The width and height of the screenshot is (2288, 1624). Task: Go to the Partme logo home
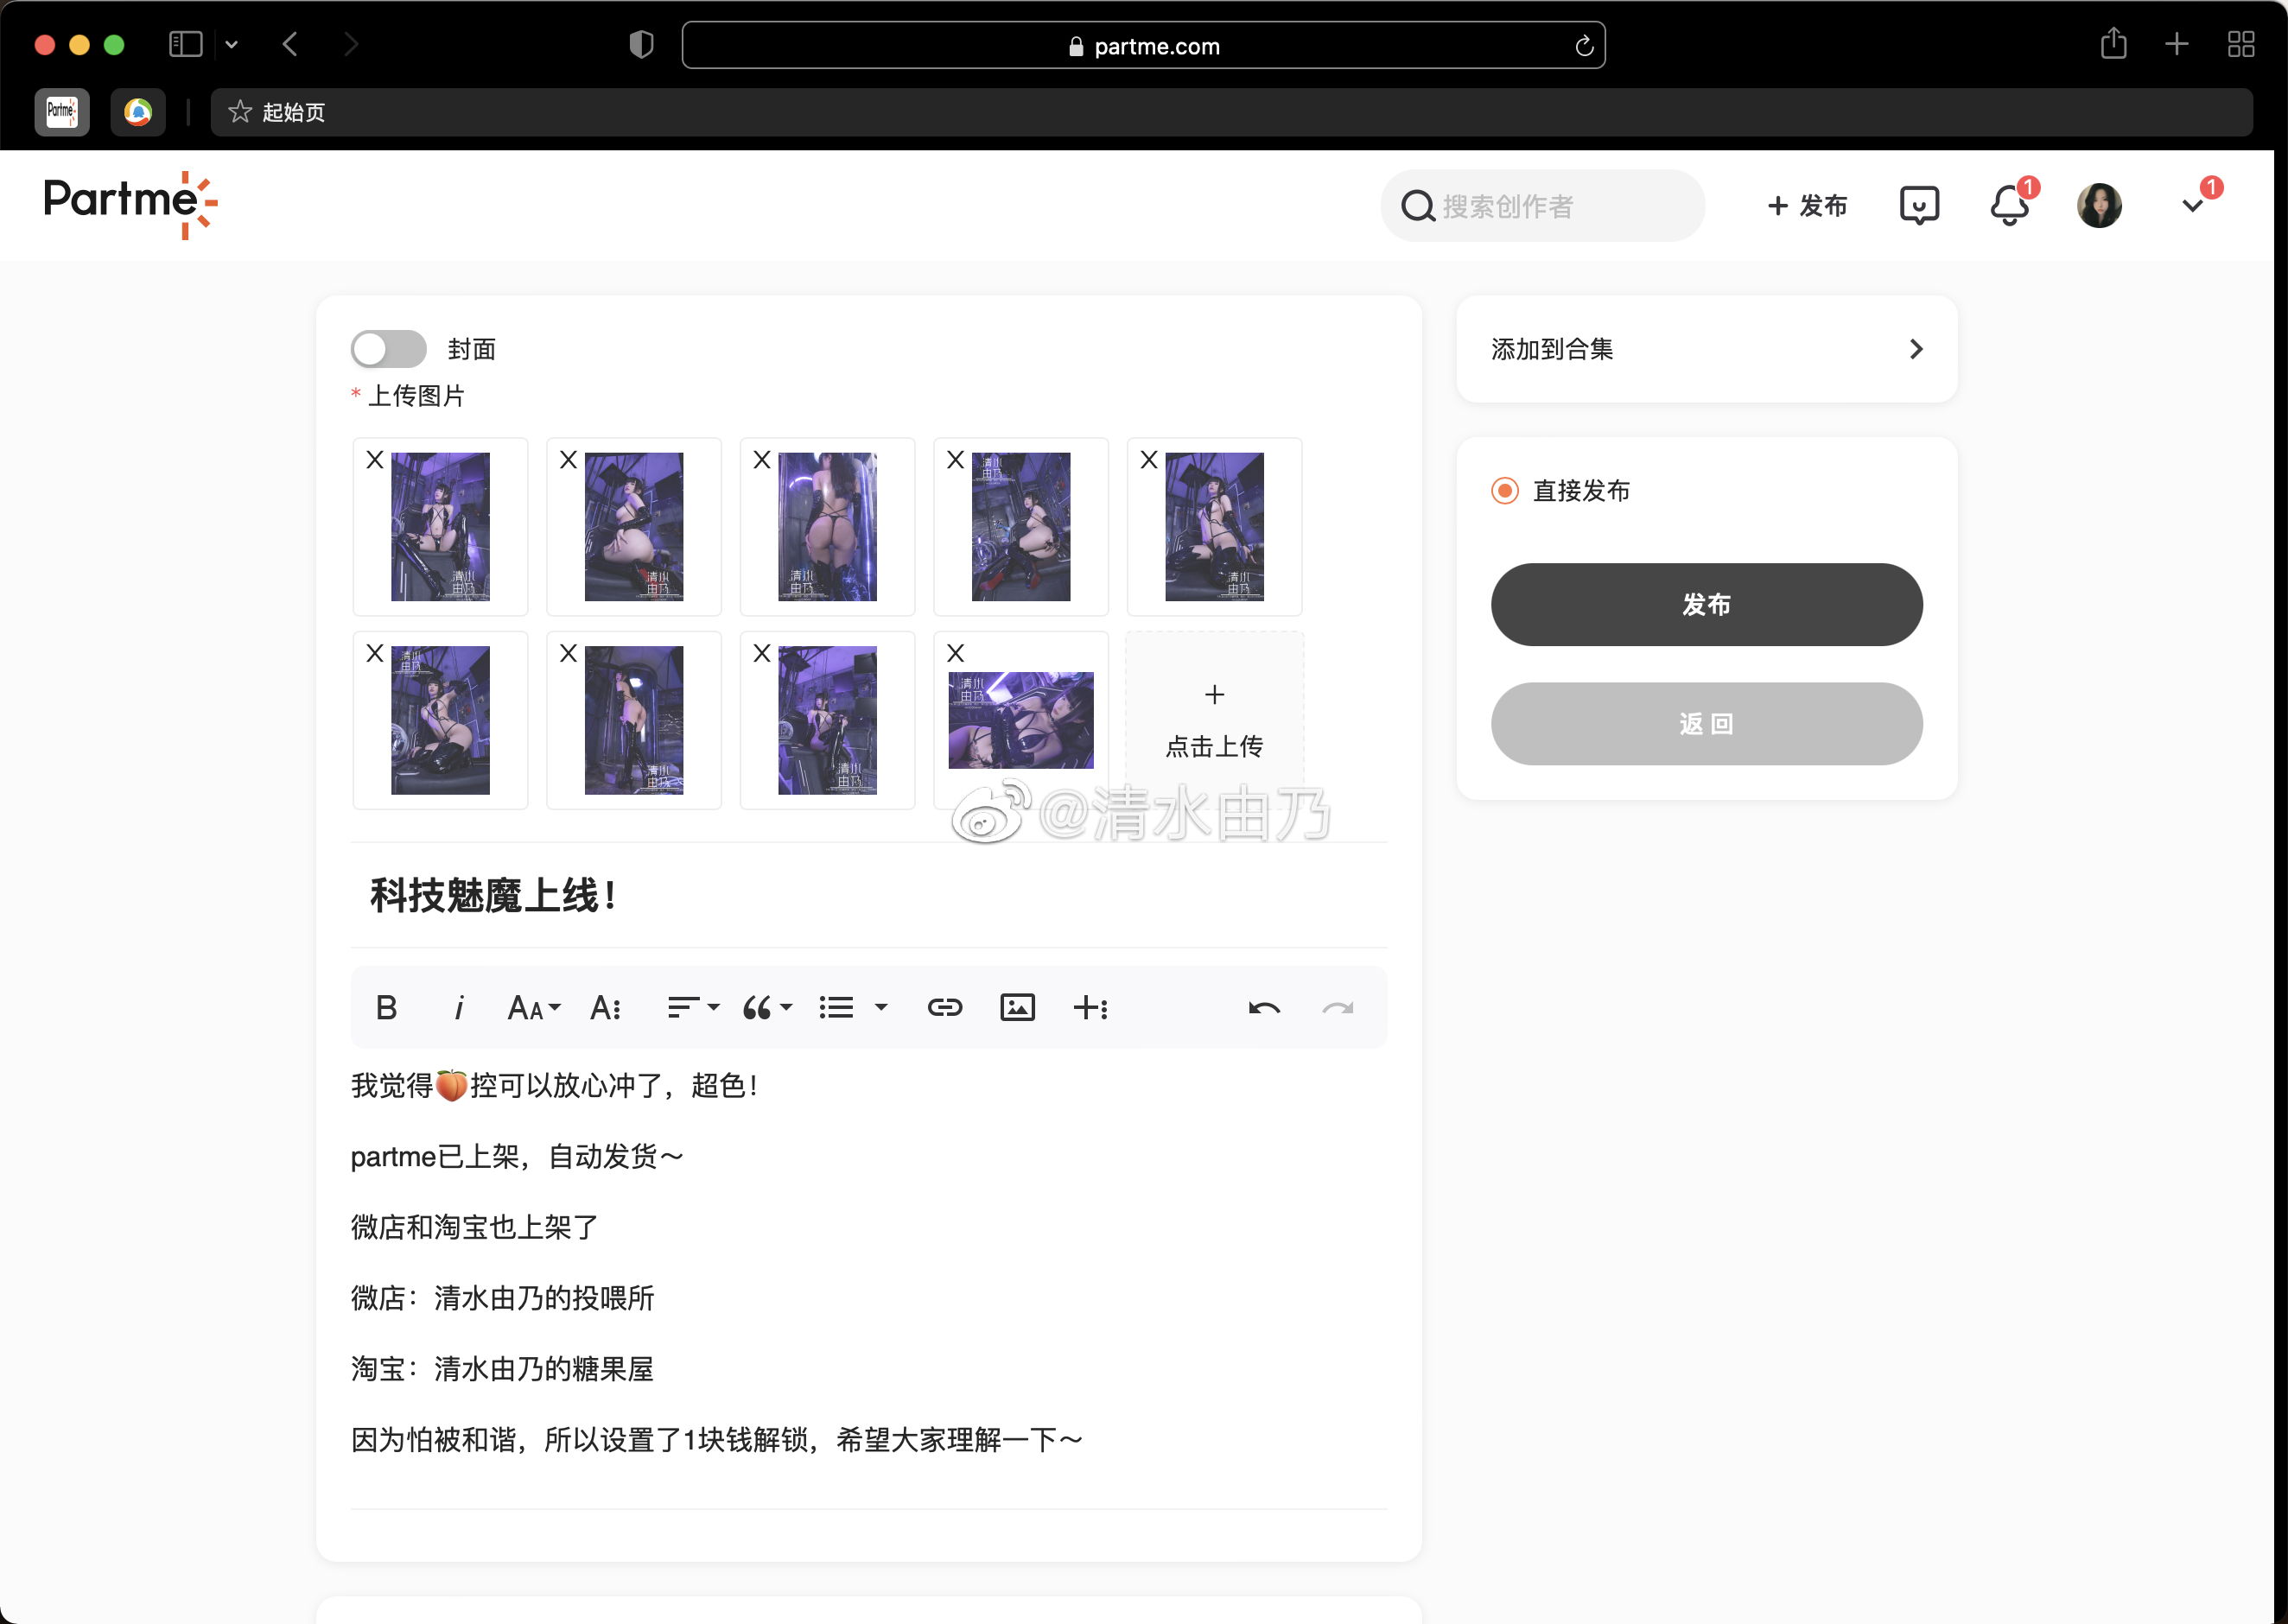tap(131, 204)
